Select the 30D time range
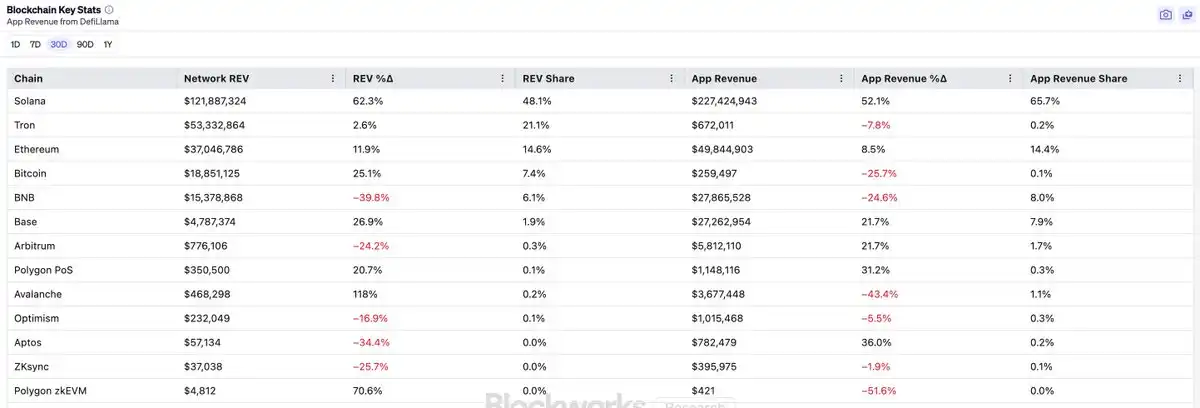 point(59,44)
